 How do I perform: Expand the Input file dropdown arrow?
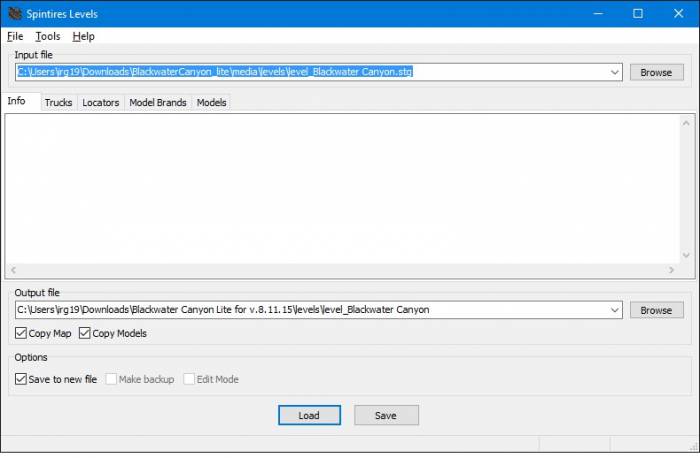click(615, 72)
